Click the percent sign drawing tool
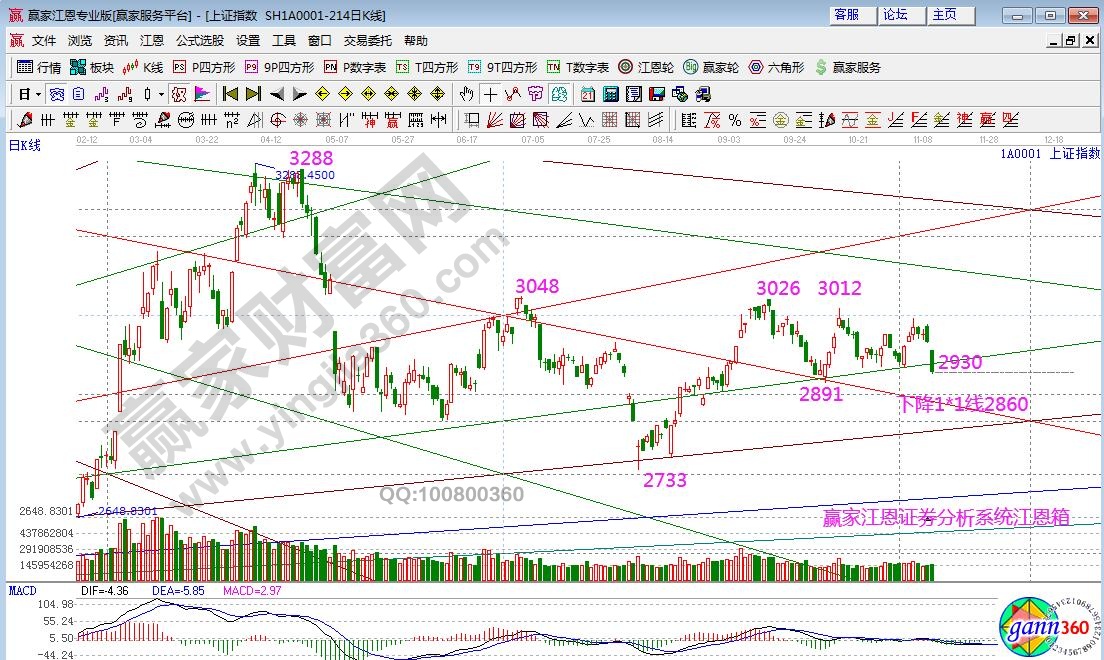This screenshot has height=660, width=1104. click(x=735, y=120)
